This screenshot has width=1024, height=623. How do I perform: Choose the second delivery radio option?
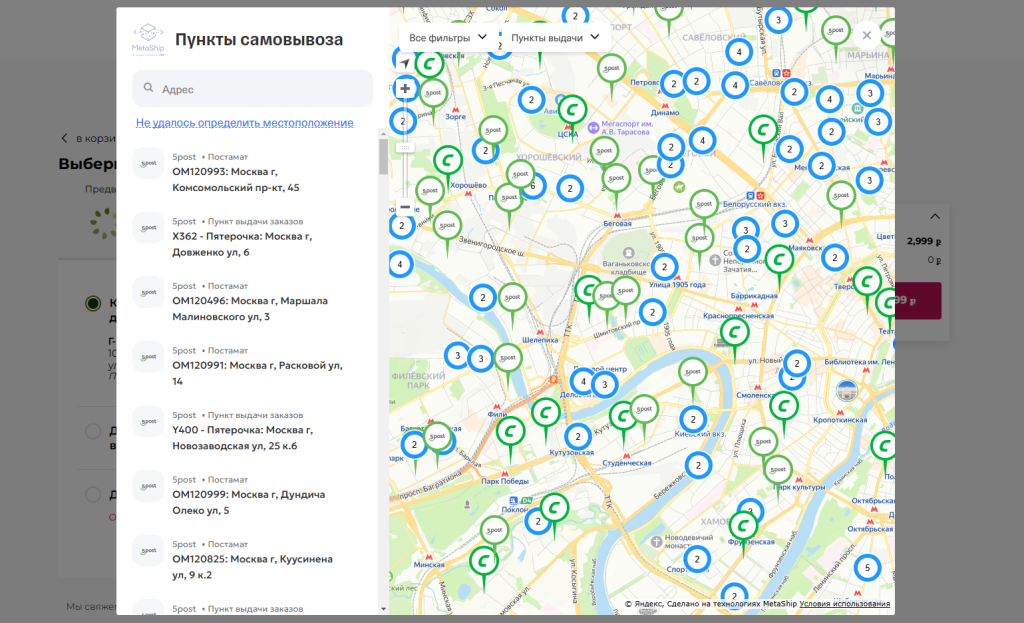coord(93,431)
